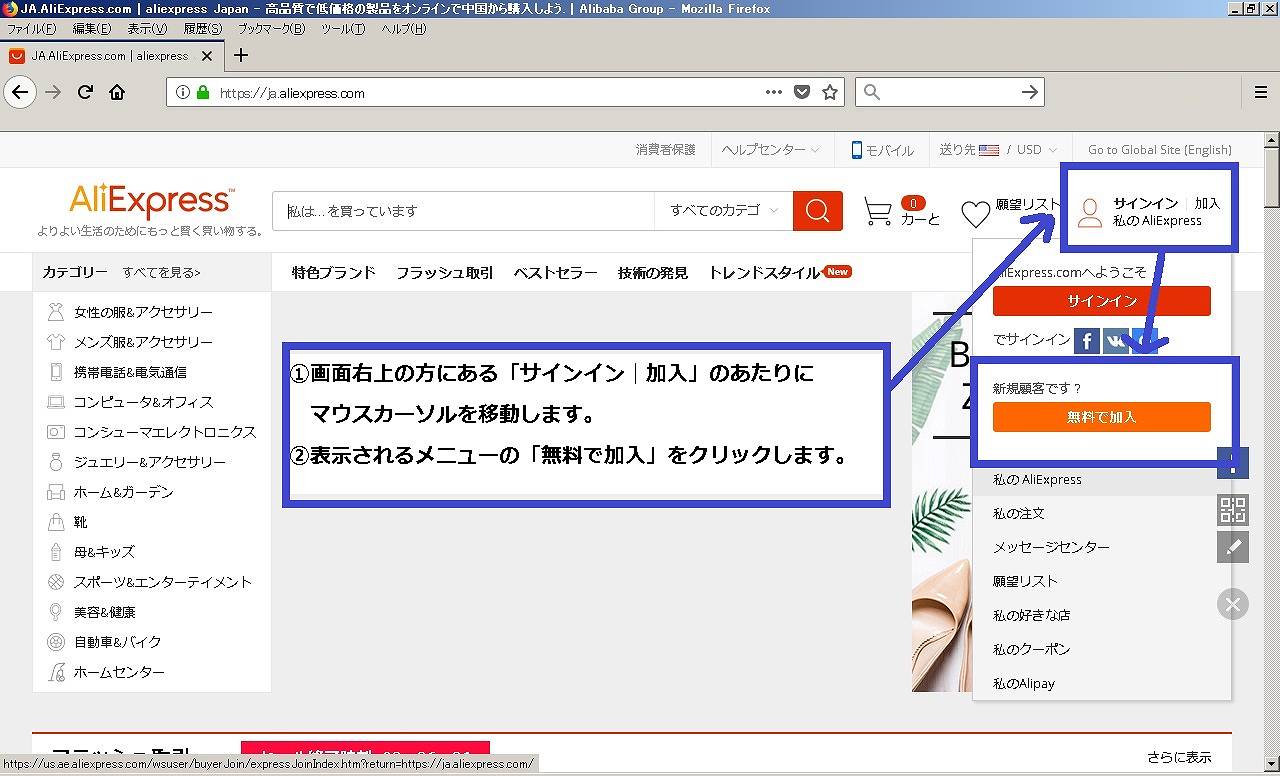Open the 表示(V) menu

[147, 29]
